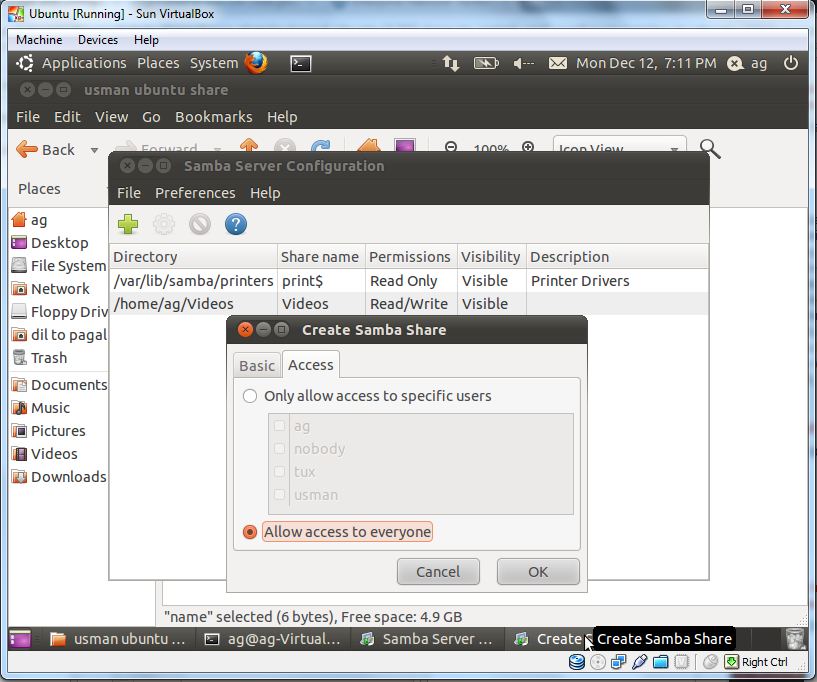Click the Back arrow in file manager
817x682 pixels.
45,150
